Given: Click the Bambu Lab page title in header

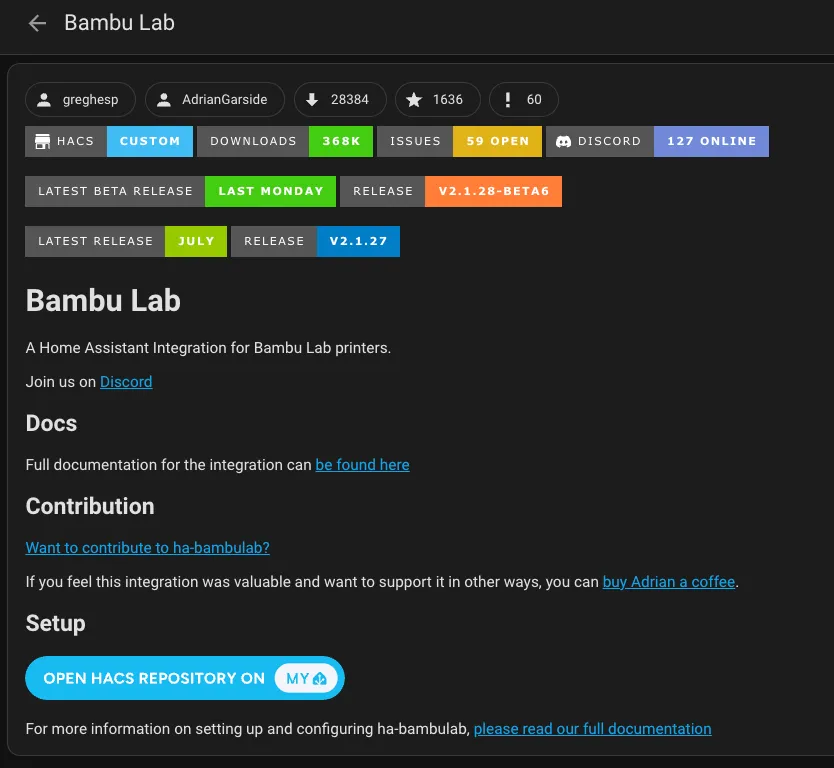Looking at the screenshot, I should tap(120, 23).
